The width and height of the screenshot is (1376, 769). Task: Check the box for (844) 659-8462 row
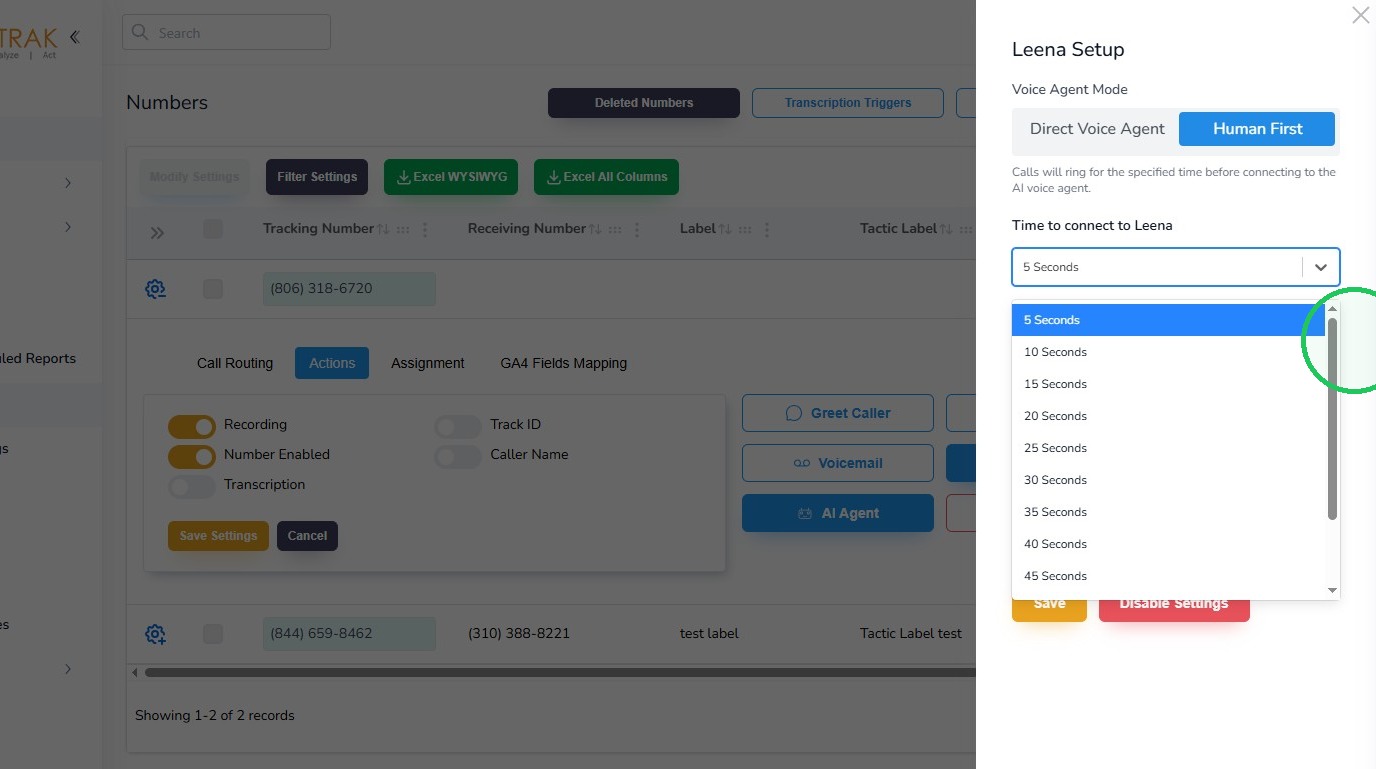[x=213, y=634]
